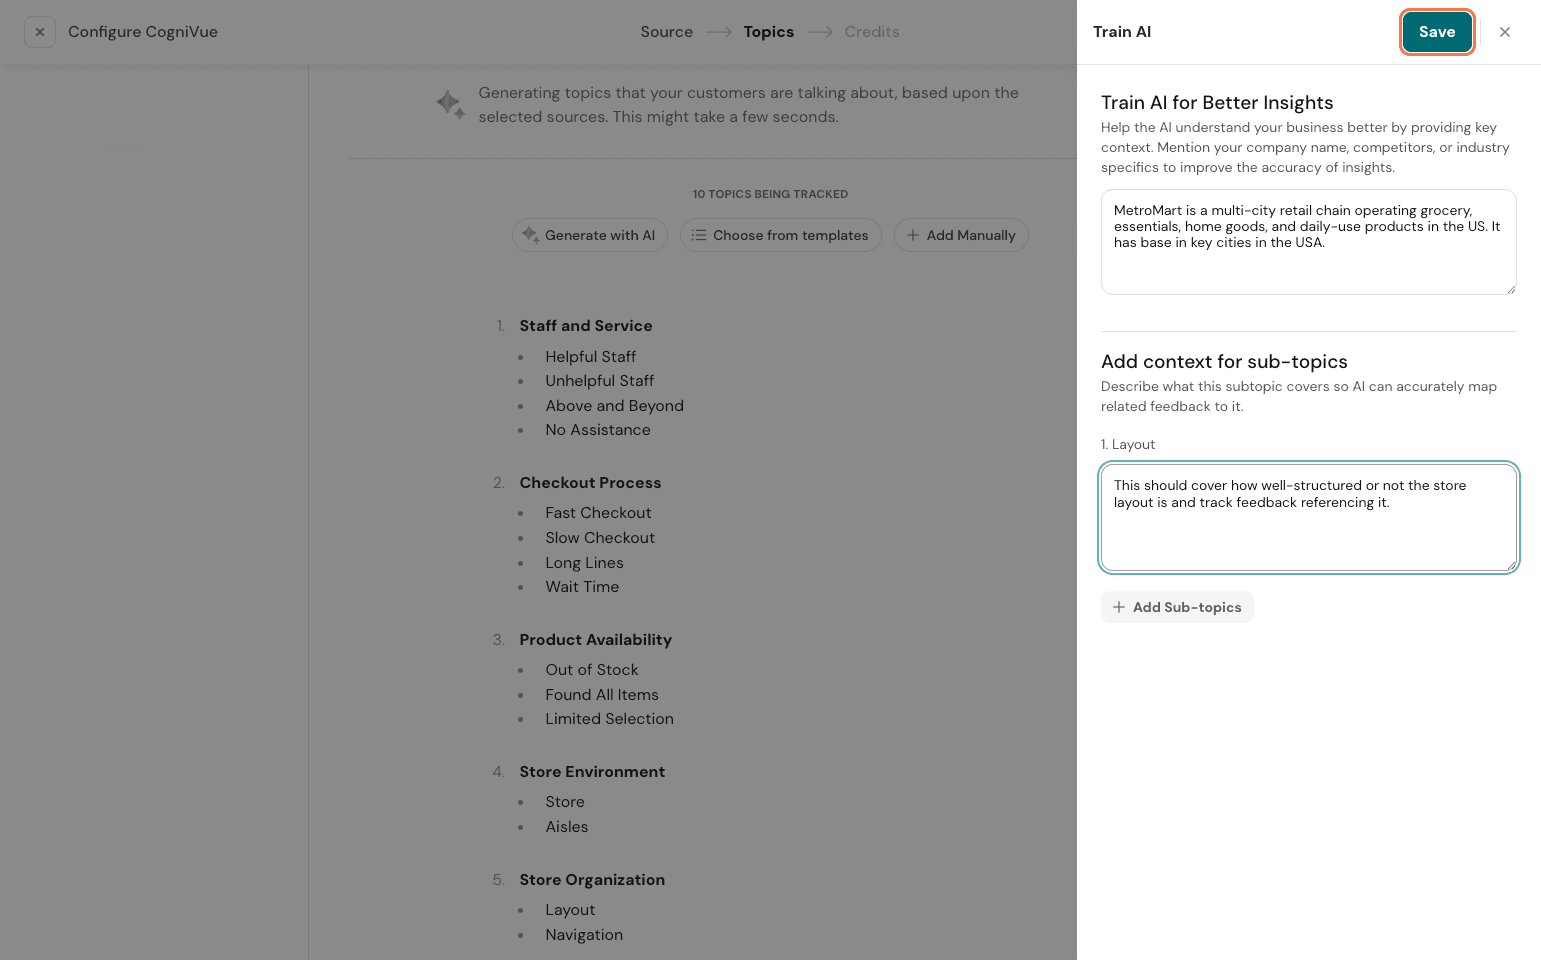Viewport: 1541px width, 960px height.
Task: Click the resize handle of the Layout textarea
Action: pyautogui.click(x=1511, y=565)
